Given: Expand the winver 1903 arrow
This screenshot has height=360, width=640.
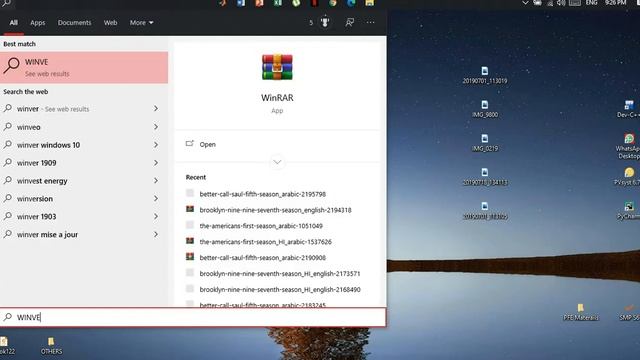Looking at the screenshot, I should tap(156, 217).
